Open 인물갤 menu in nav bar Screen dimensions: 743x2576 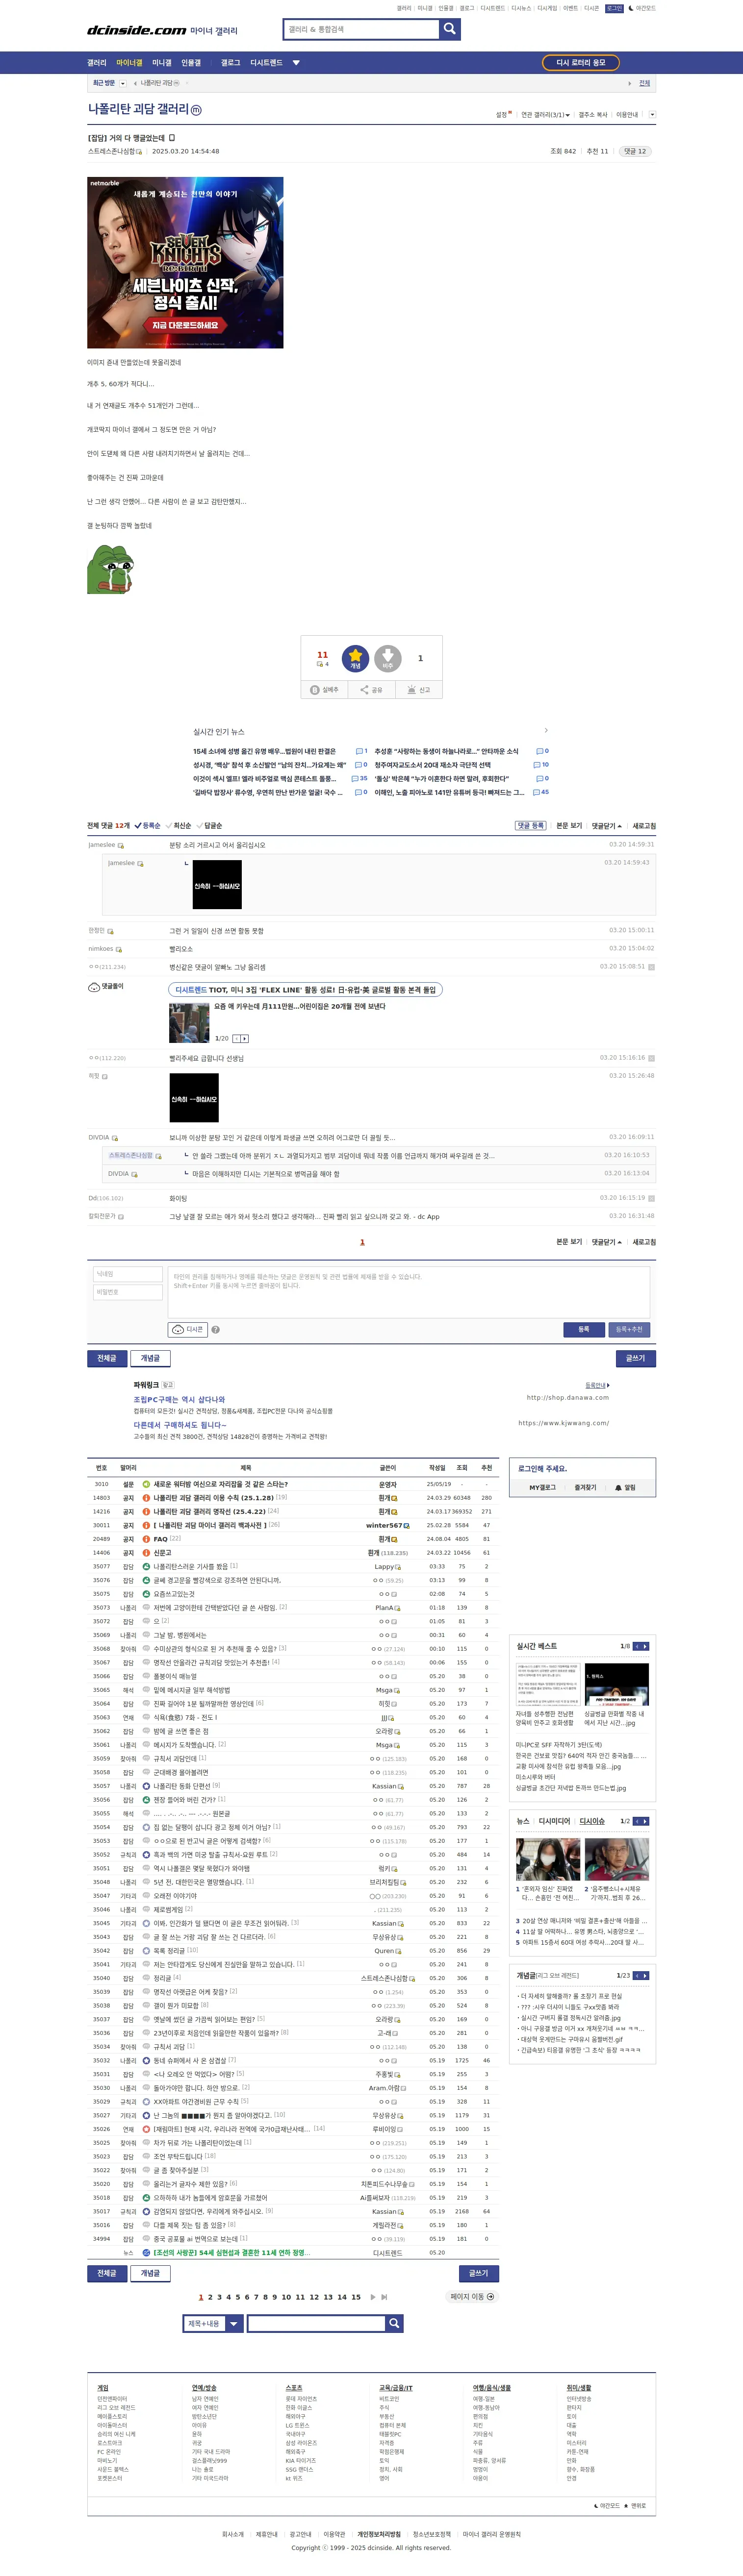coord(191,63)
